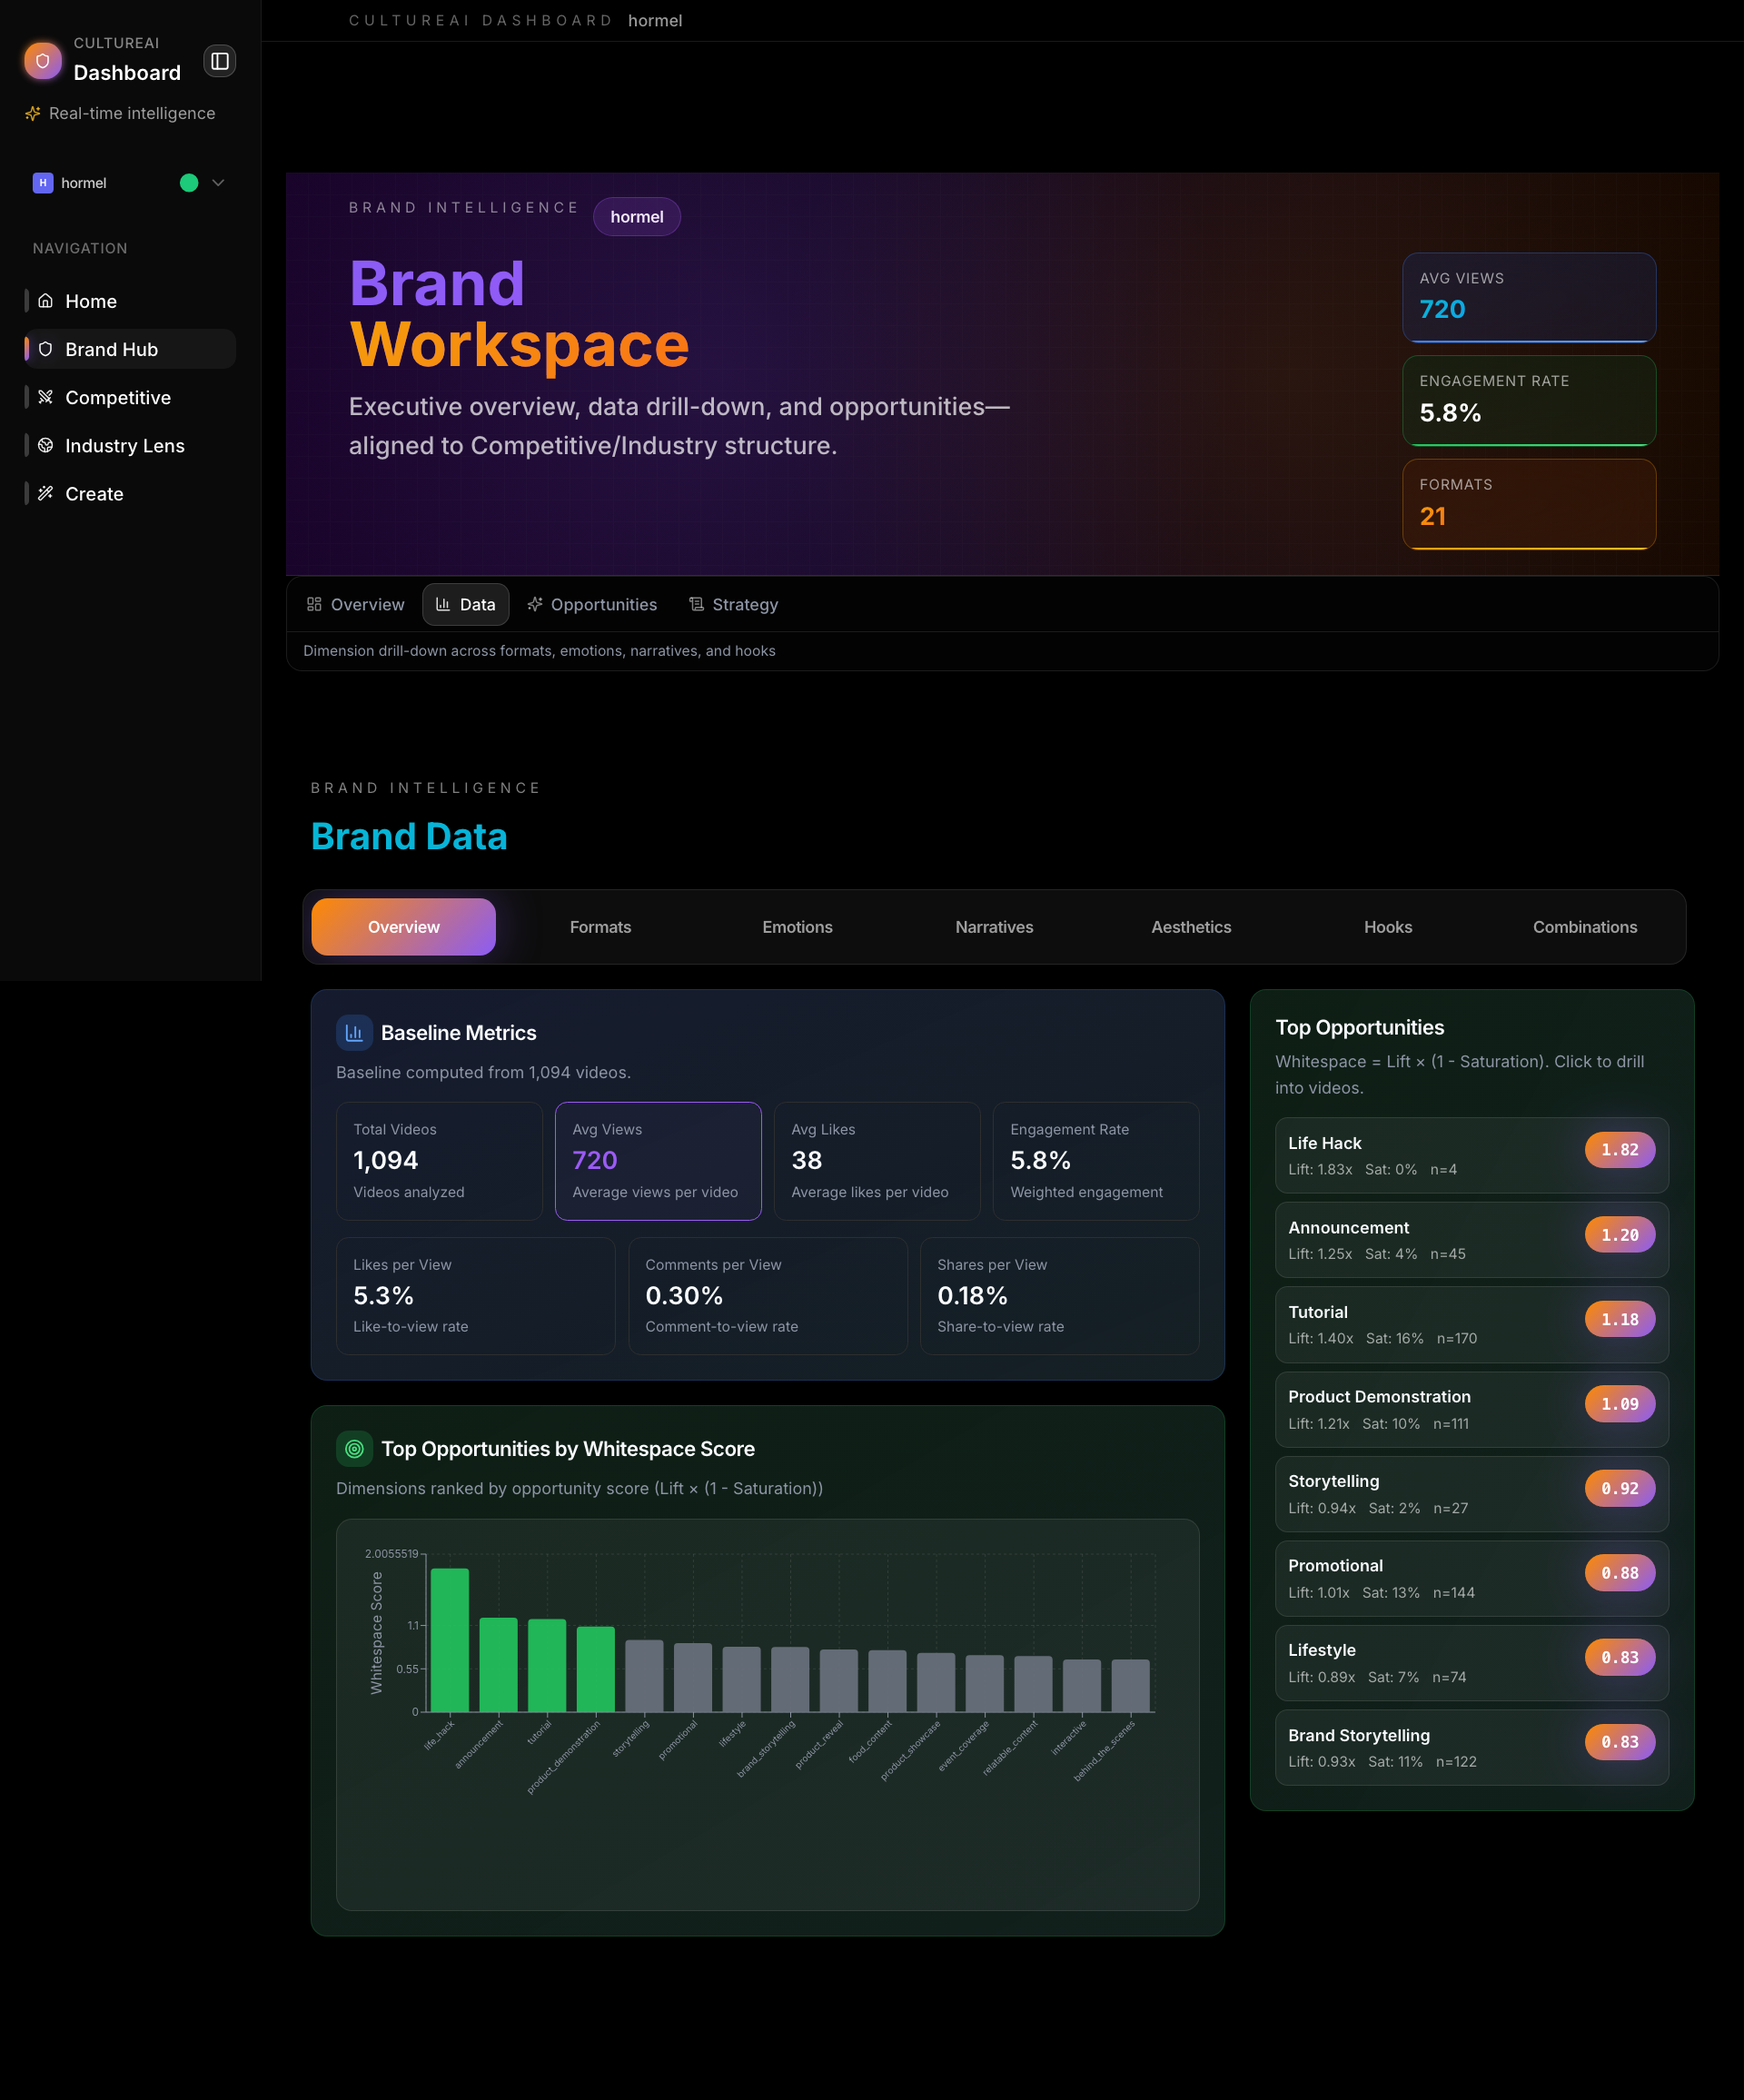Select the Industry Lens globe icon

[44, 445]
